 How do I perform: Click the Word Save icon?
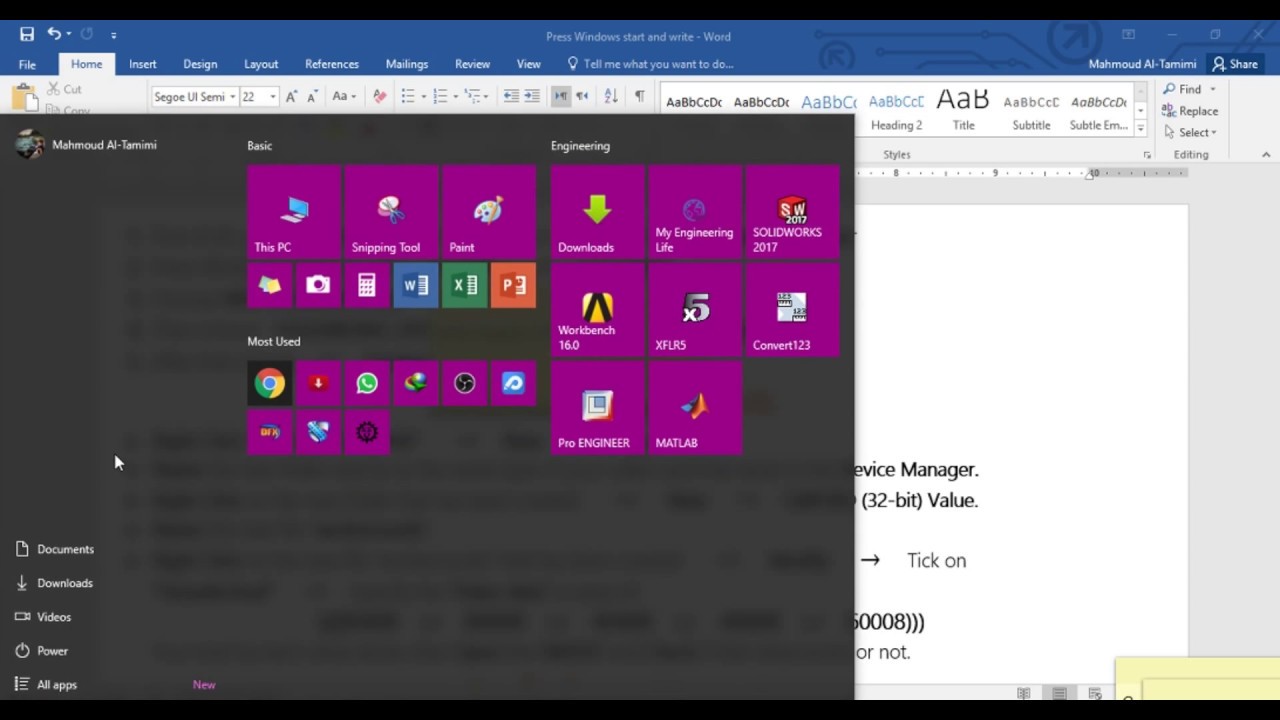(x=27, y=34)
